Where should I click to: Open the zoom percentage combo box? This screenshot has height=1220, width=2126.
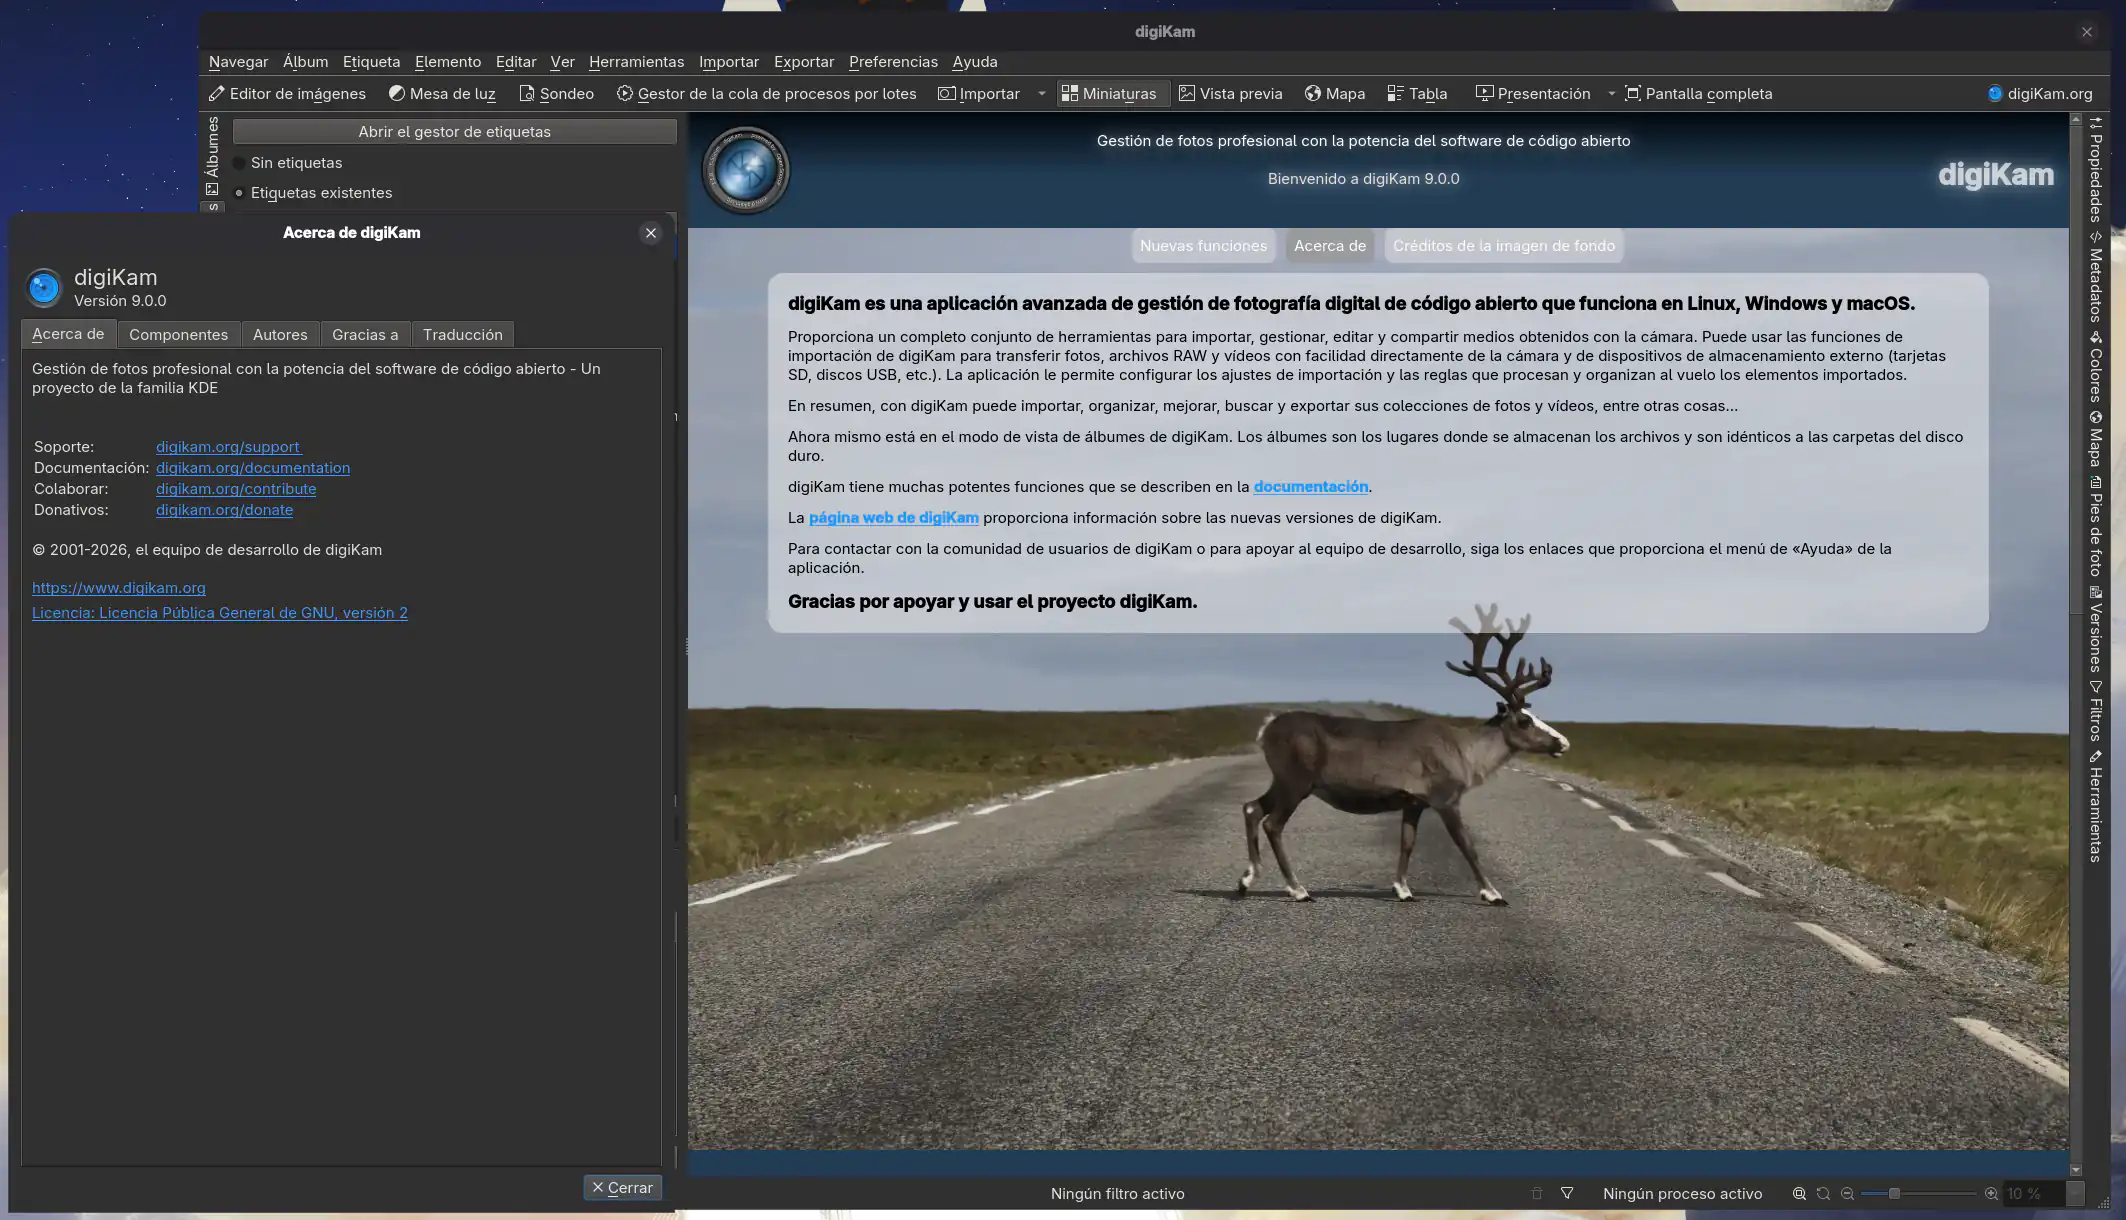(x=2075, y=1193)
